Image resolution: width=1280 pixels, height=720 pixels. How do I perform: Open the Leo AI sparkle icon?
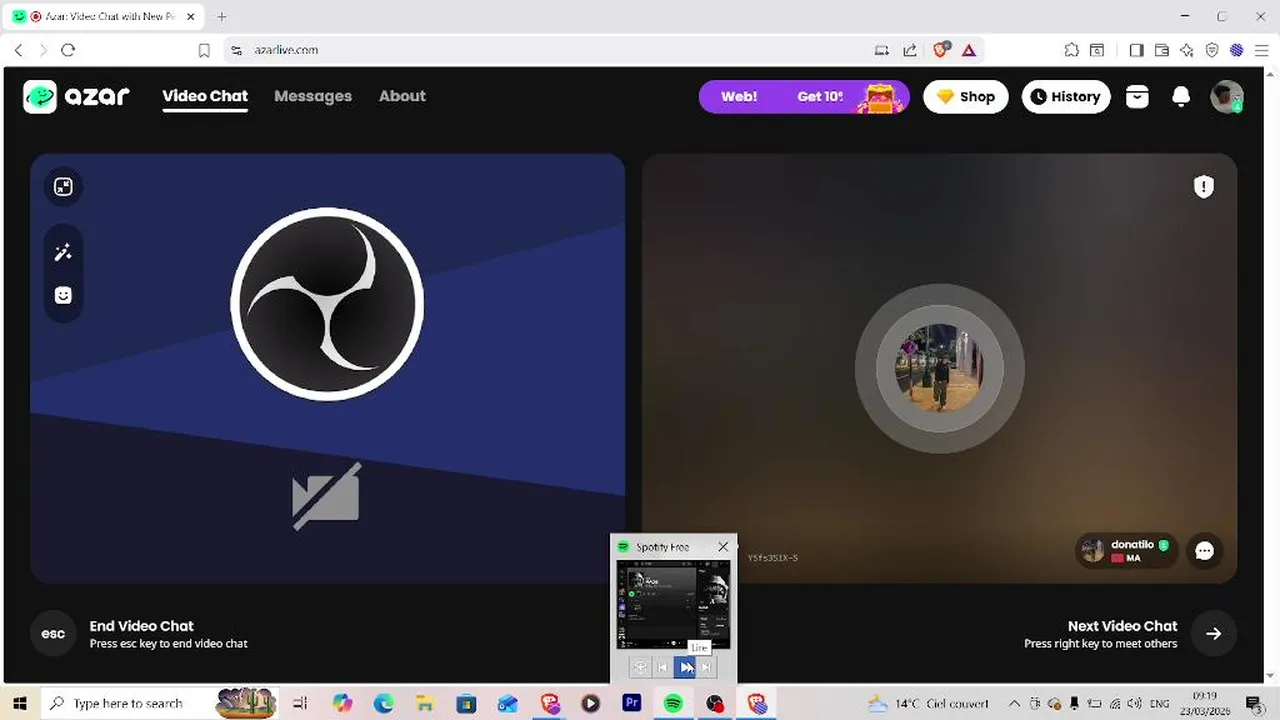1187,50
